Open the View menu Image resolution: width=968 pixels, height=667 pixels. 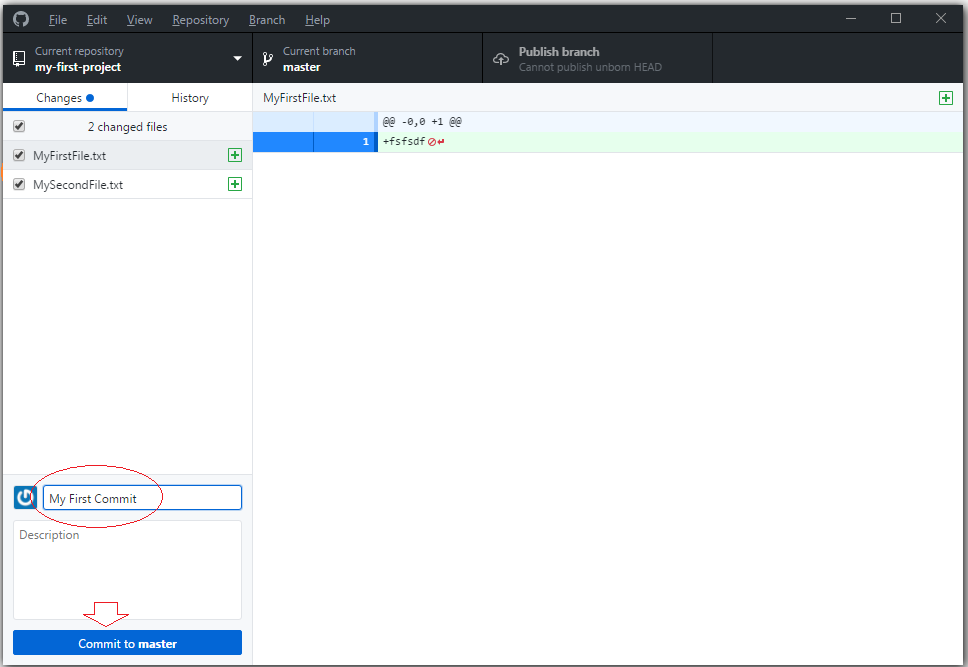click(x=140, y=20)
